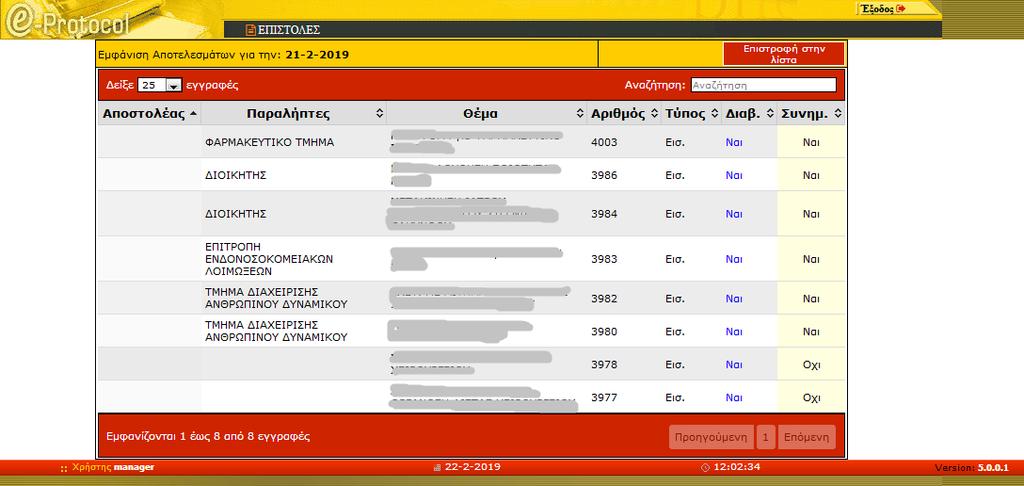The height and width of the screenshot is (486, 1024).
Task: Click protocol number 3986
Action: point(604,175)
